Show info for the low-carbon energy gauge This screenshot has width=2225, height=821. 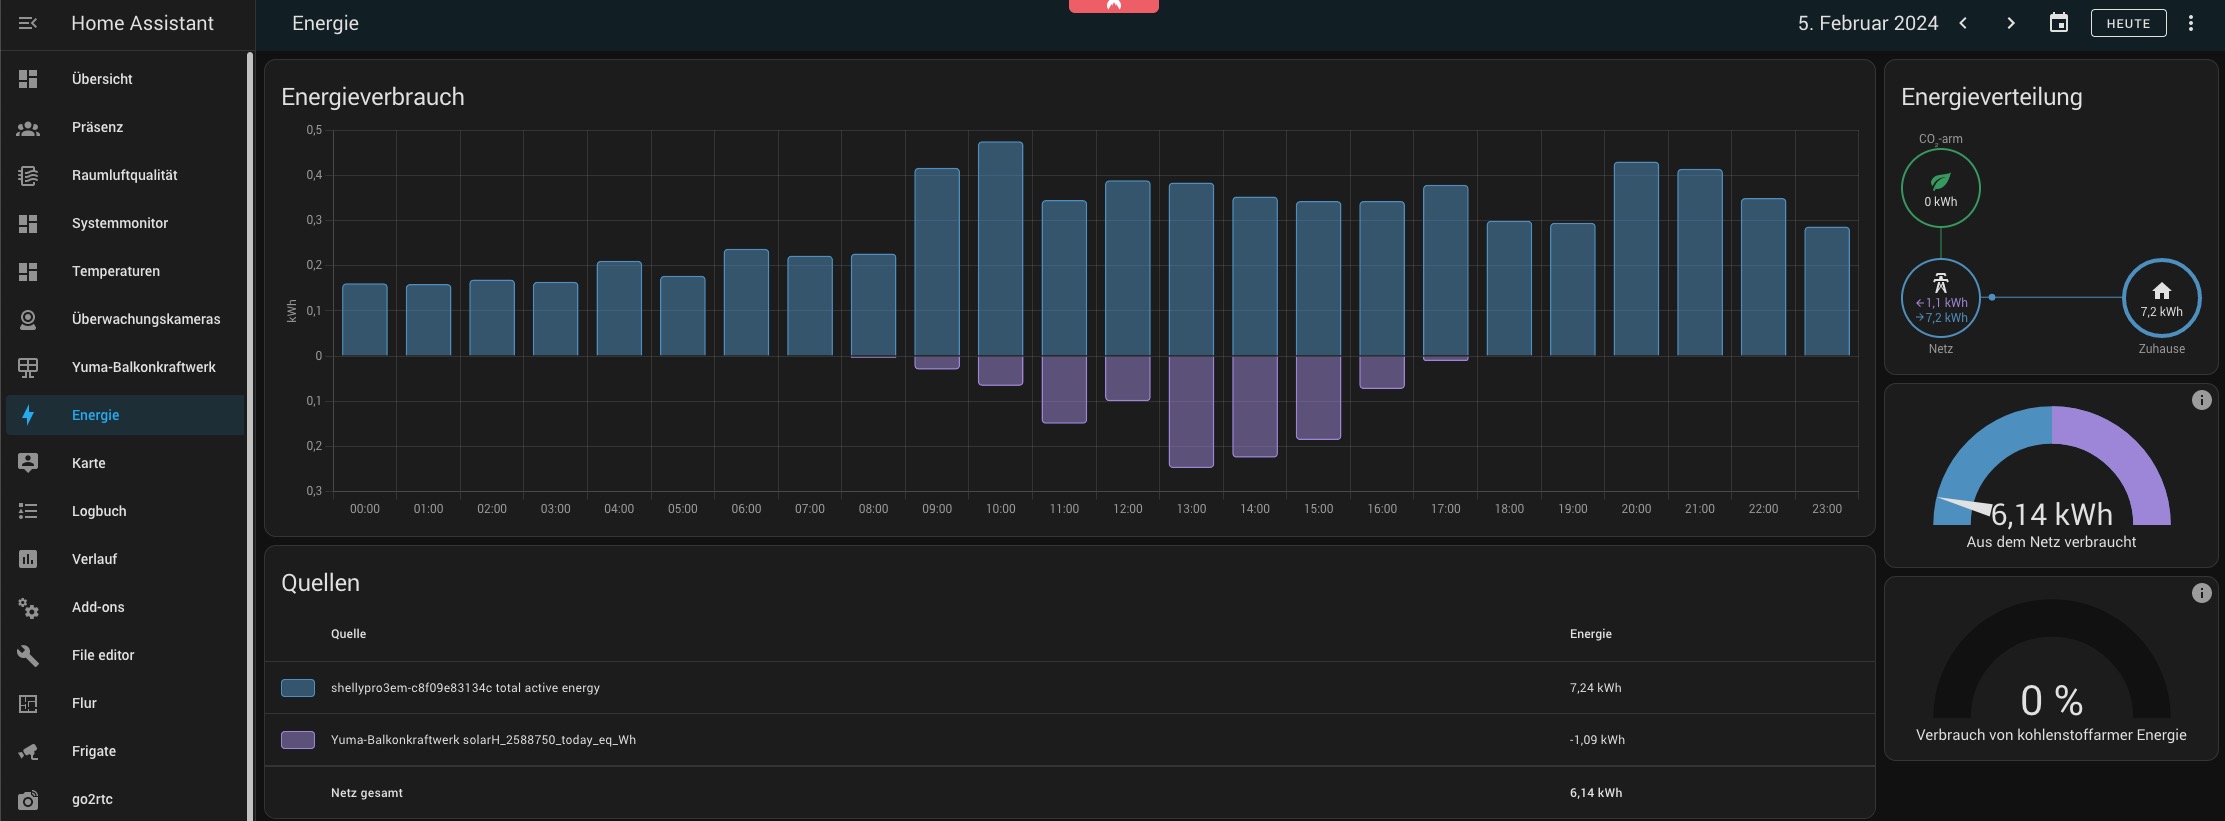[x=2201, y=593]
